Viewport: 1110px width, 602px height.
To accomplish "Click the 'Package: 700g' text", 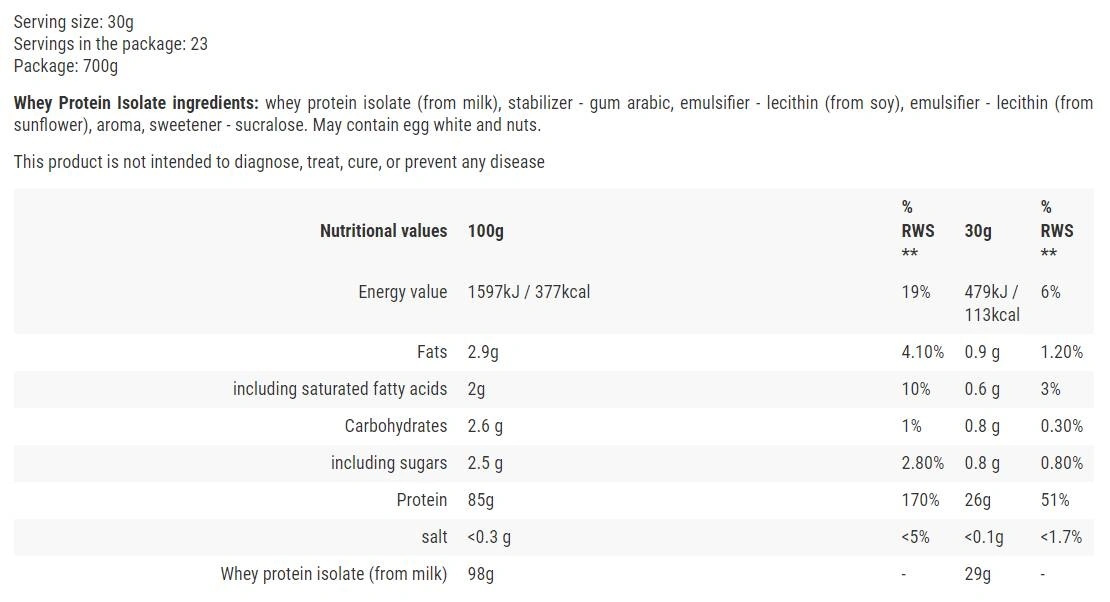I will (66, 66).
